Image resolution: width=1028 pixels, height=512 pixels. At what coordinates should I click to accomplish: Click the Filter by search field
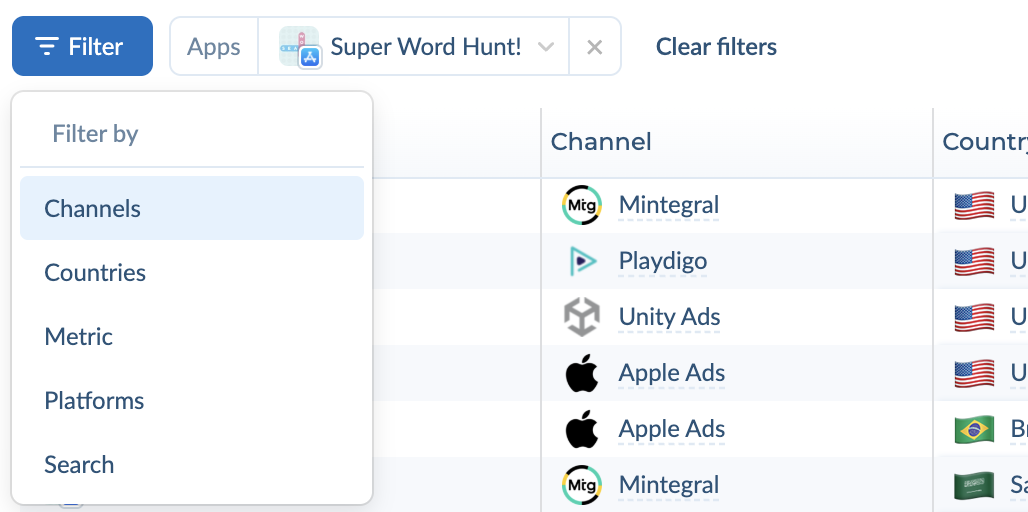[x=191, y=134]
